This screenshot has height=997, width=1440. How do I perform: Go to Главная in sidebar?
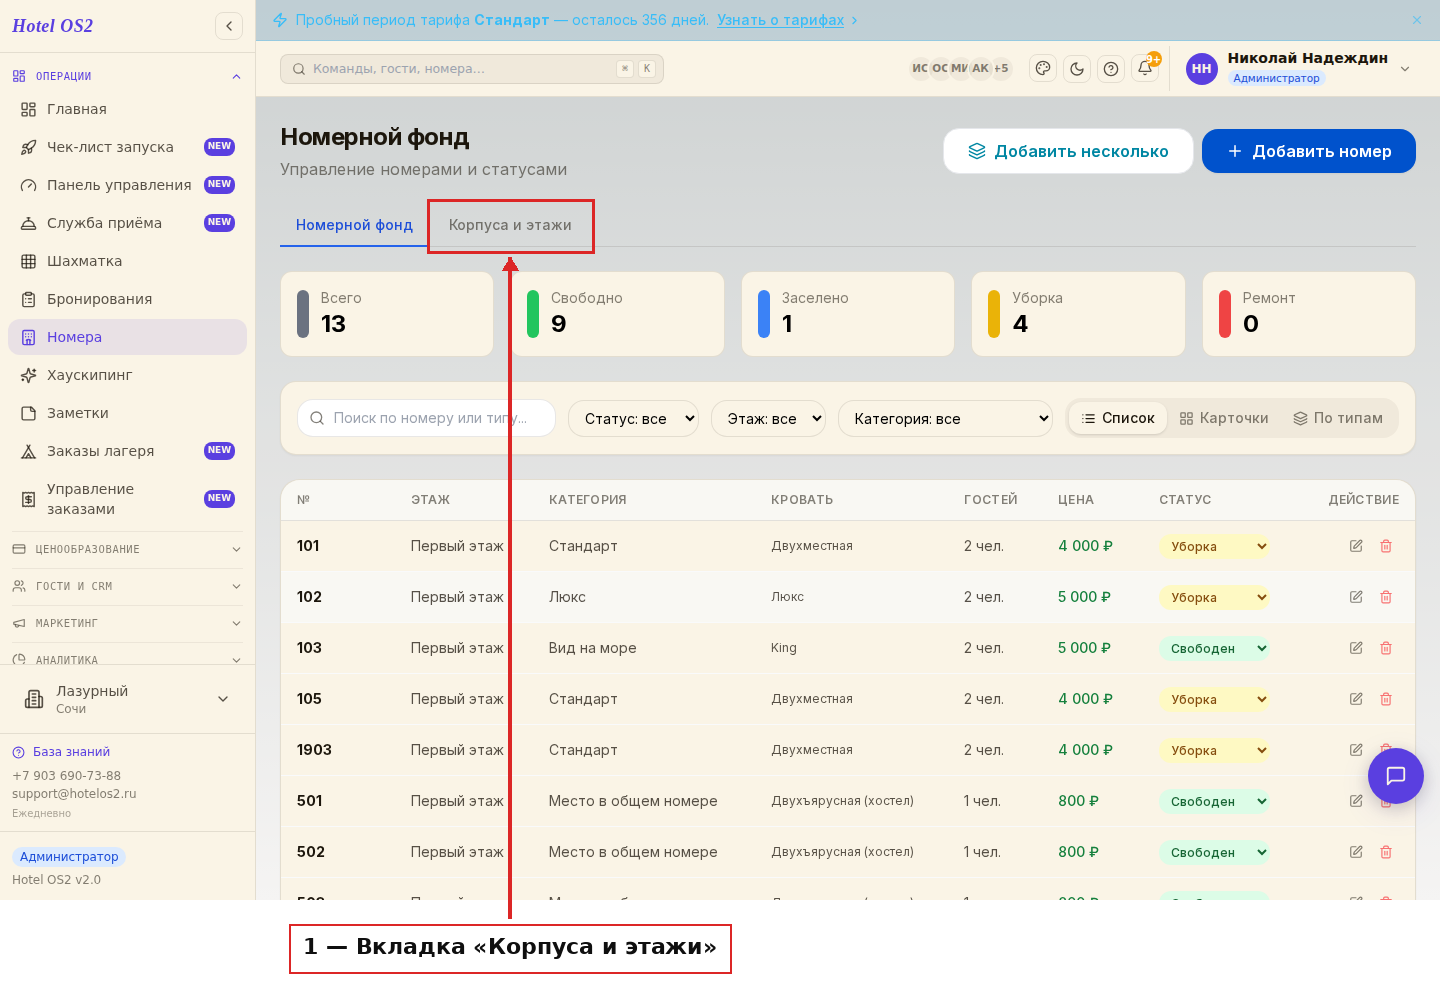point(127,109)
